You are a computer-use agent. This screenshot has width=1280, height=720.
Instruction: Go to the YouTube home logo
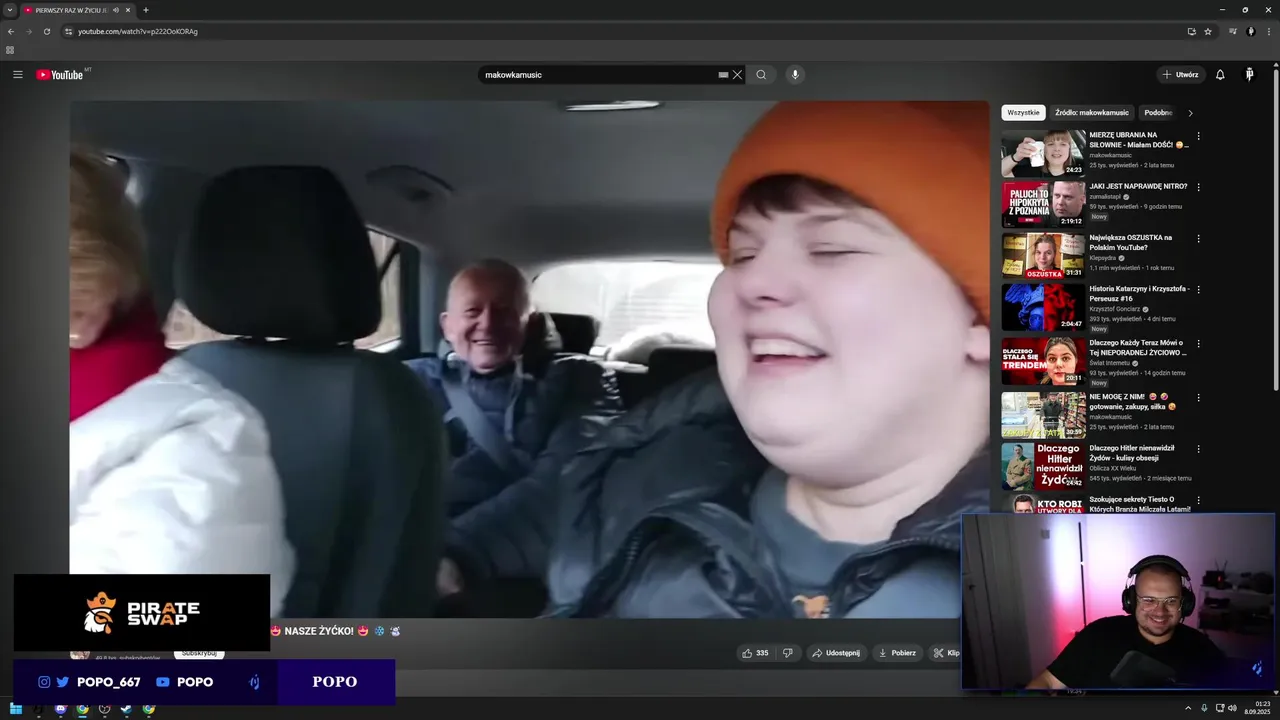click(x=60, y=74)
